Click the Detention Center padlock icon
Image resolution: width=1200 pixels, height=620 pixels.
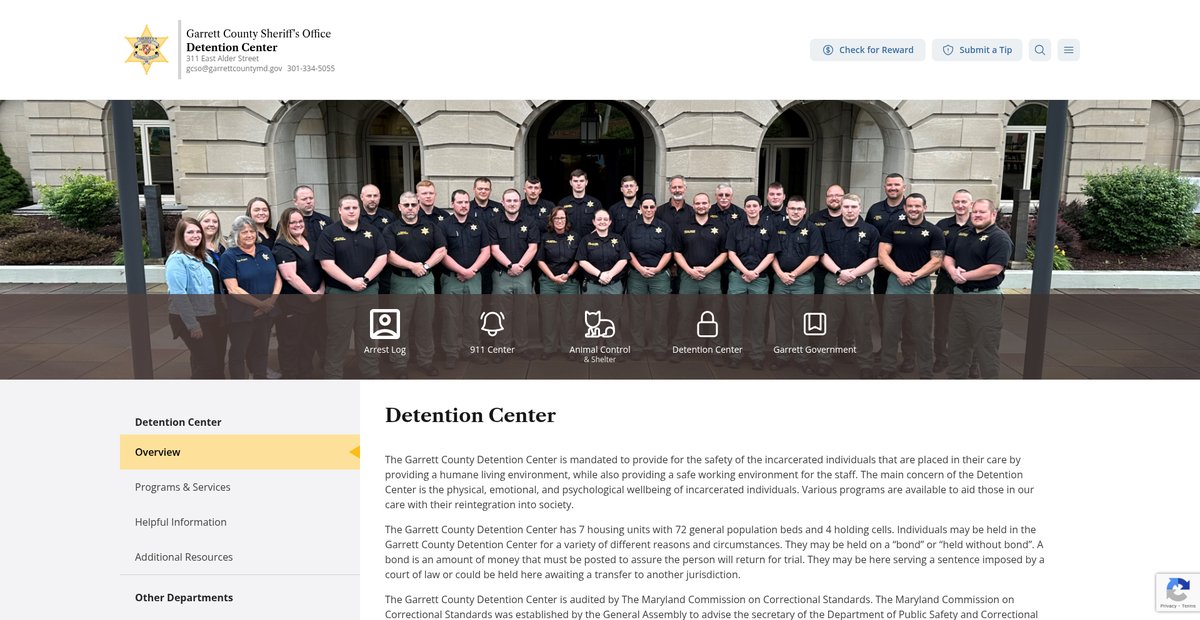coord(707,323)
